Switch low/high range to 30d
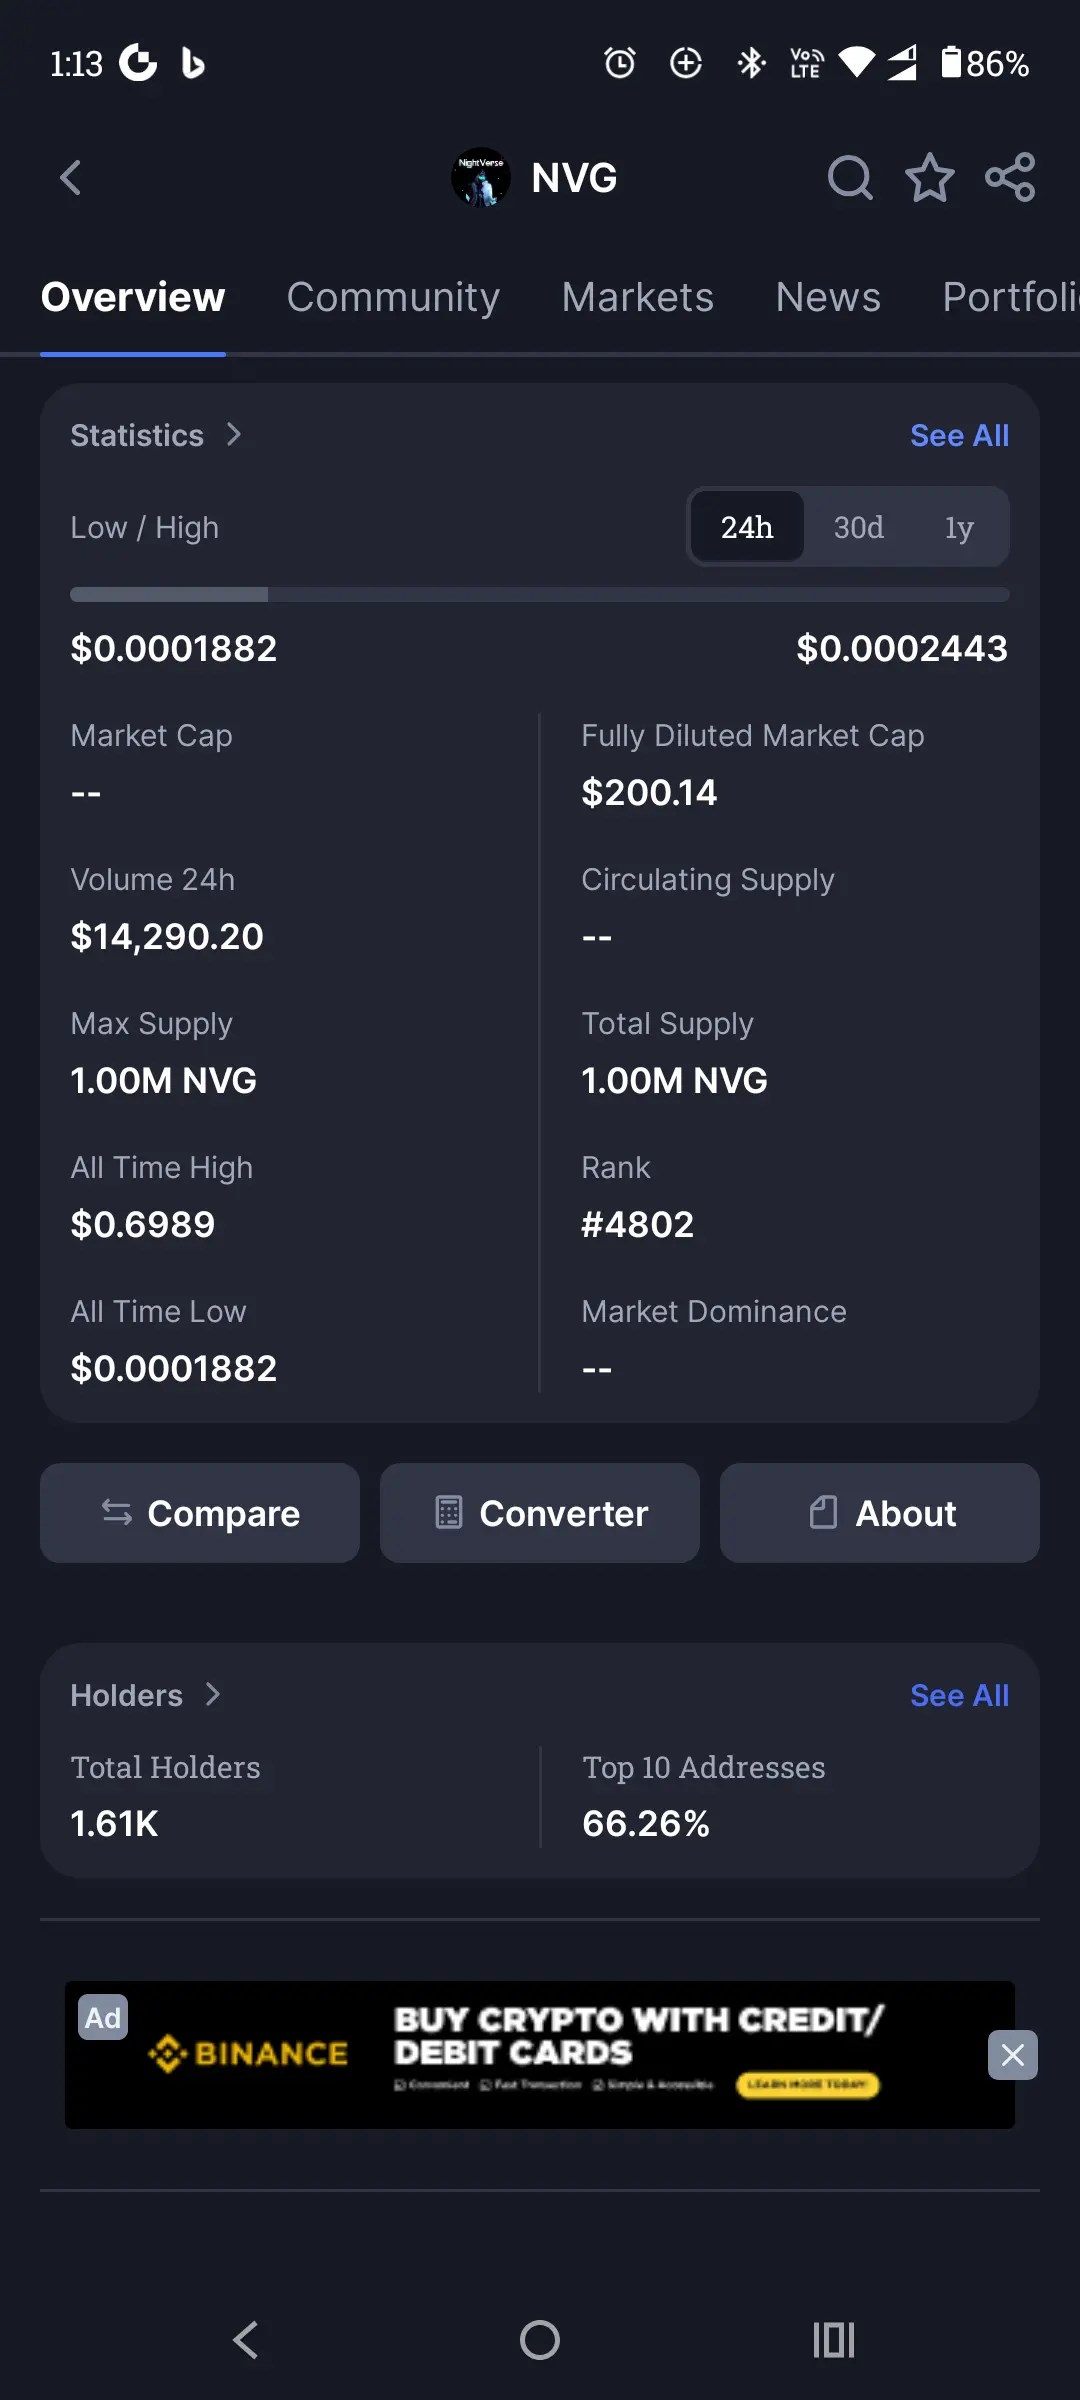The height and width of the screenshot is (2400, 1080). click(x=858, y=527)
